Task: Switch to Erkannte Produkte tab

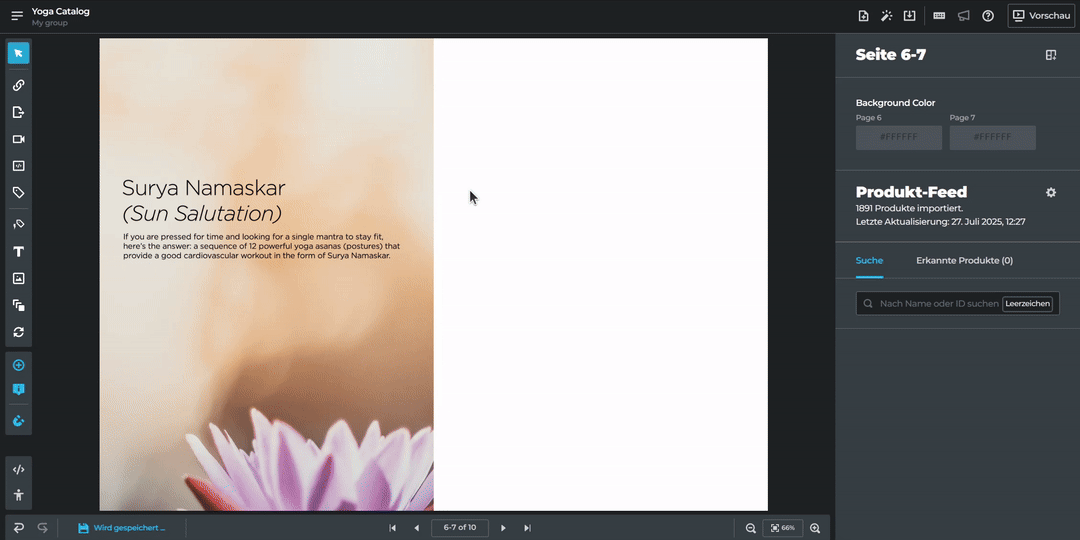Action: click(964, 261)
